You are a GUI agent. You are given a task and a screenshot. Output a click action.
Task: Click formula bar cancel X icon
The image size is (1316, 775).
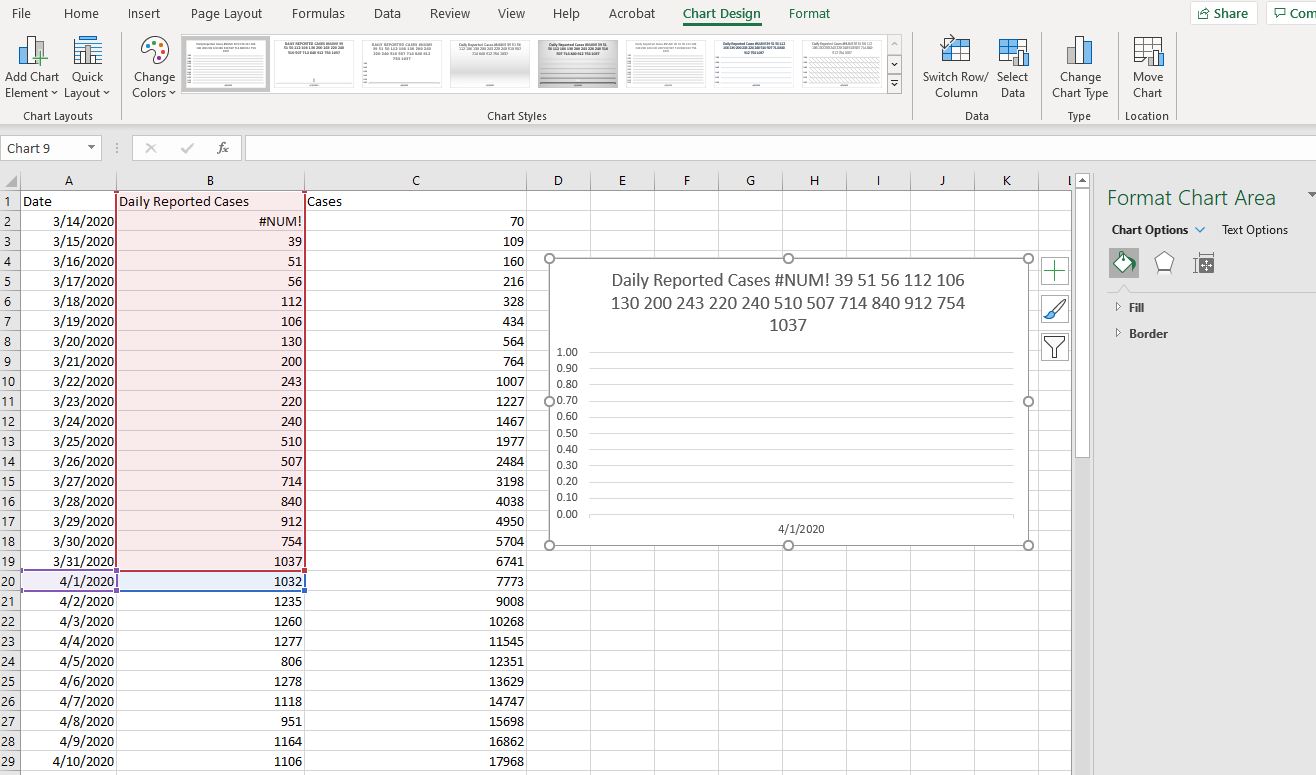coord(151,148)
